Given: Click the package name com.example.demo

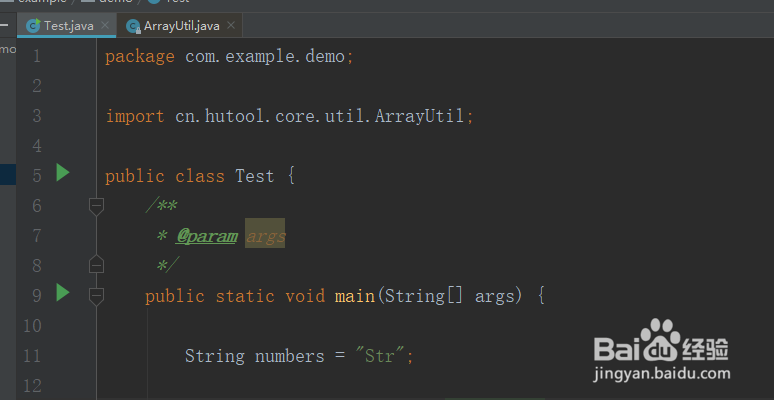Looking at the screenshot, I should (x=265, y=56).
